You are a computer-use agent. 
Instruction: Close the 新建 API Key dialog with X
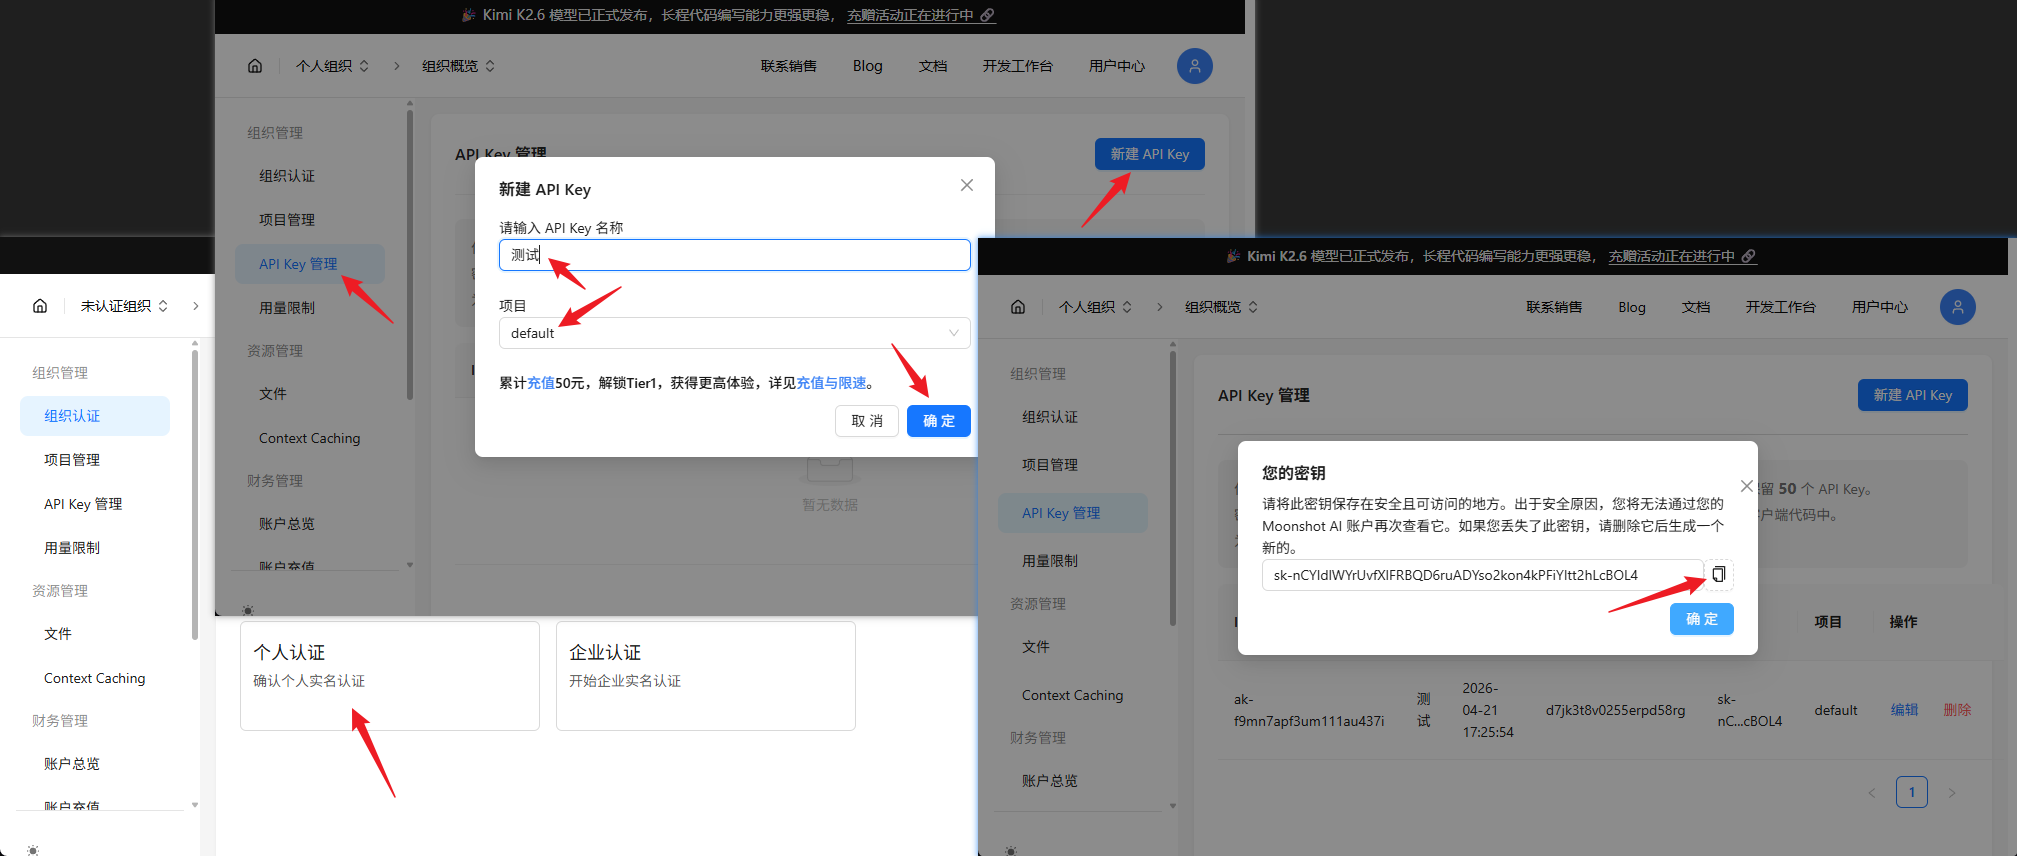(x=967, y=185)
